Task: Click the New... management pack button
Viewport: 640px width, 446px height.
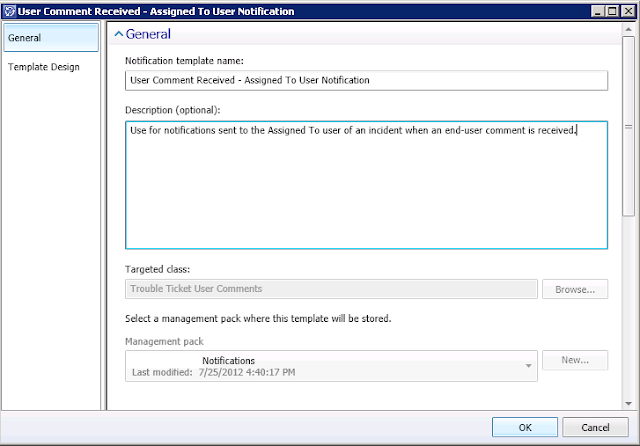Action: 575,360
